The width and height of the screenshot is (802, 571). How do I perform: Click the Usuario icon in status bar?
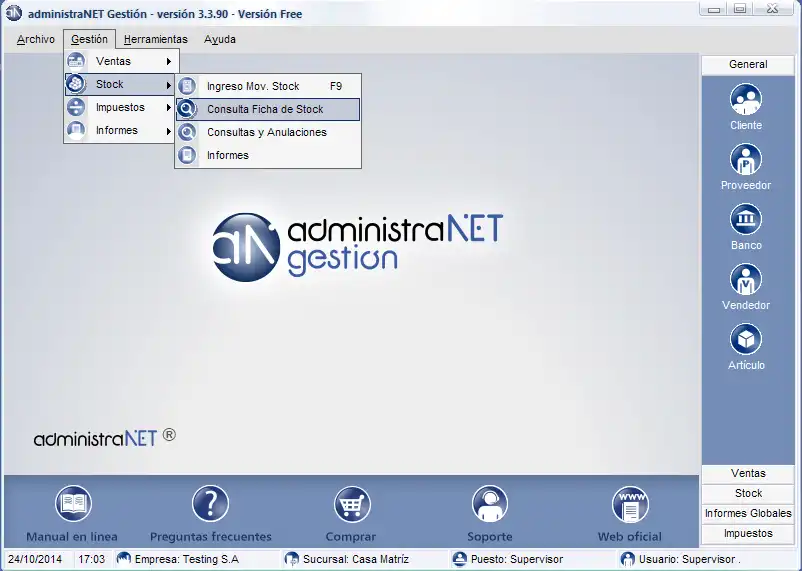[x=627, y=559]
